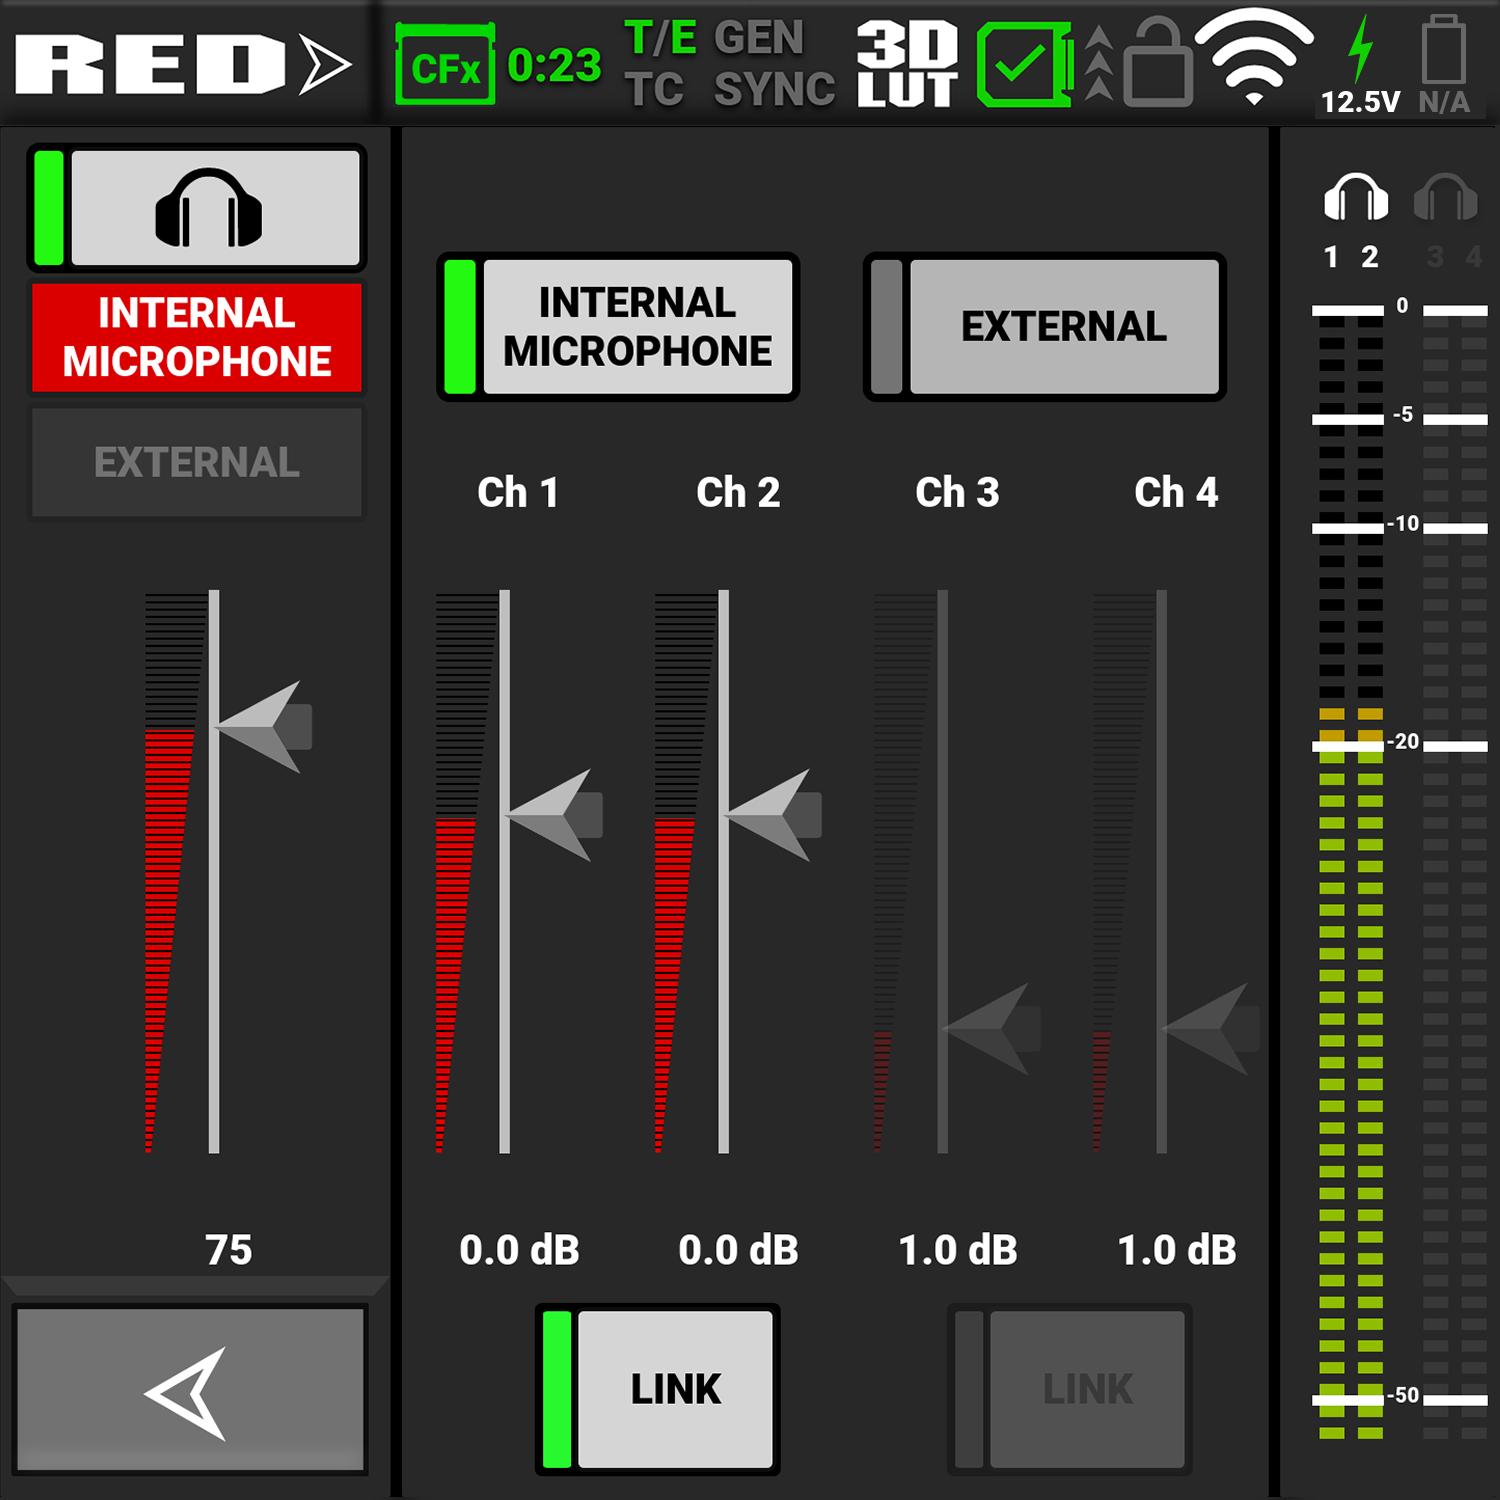Toggle the headphone monitor button
1500x1500 pixels.
click(197, 209)
